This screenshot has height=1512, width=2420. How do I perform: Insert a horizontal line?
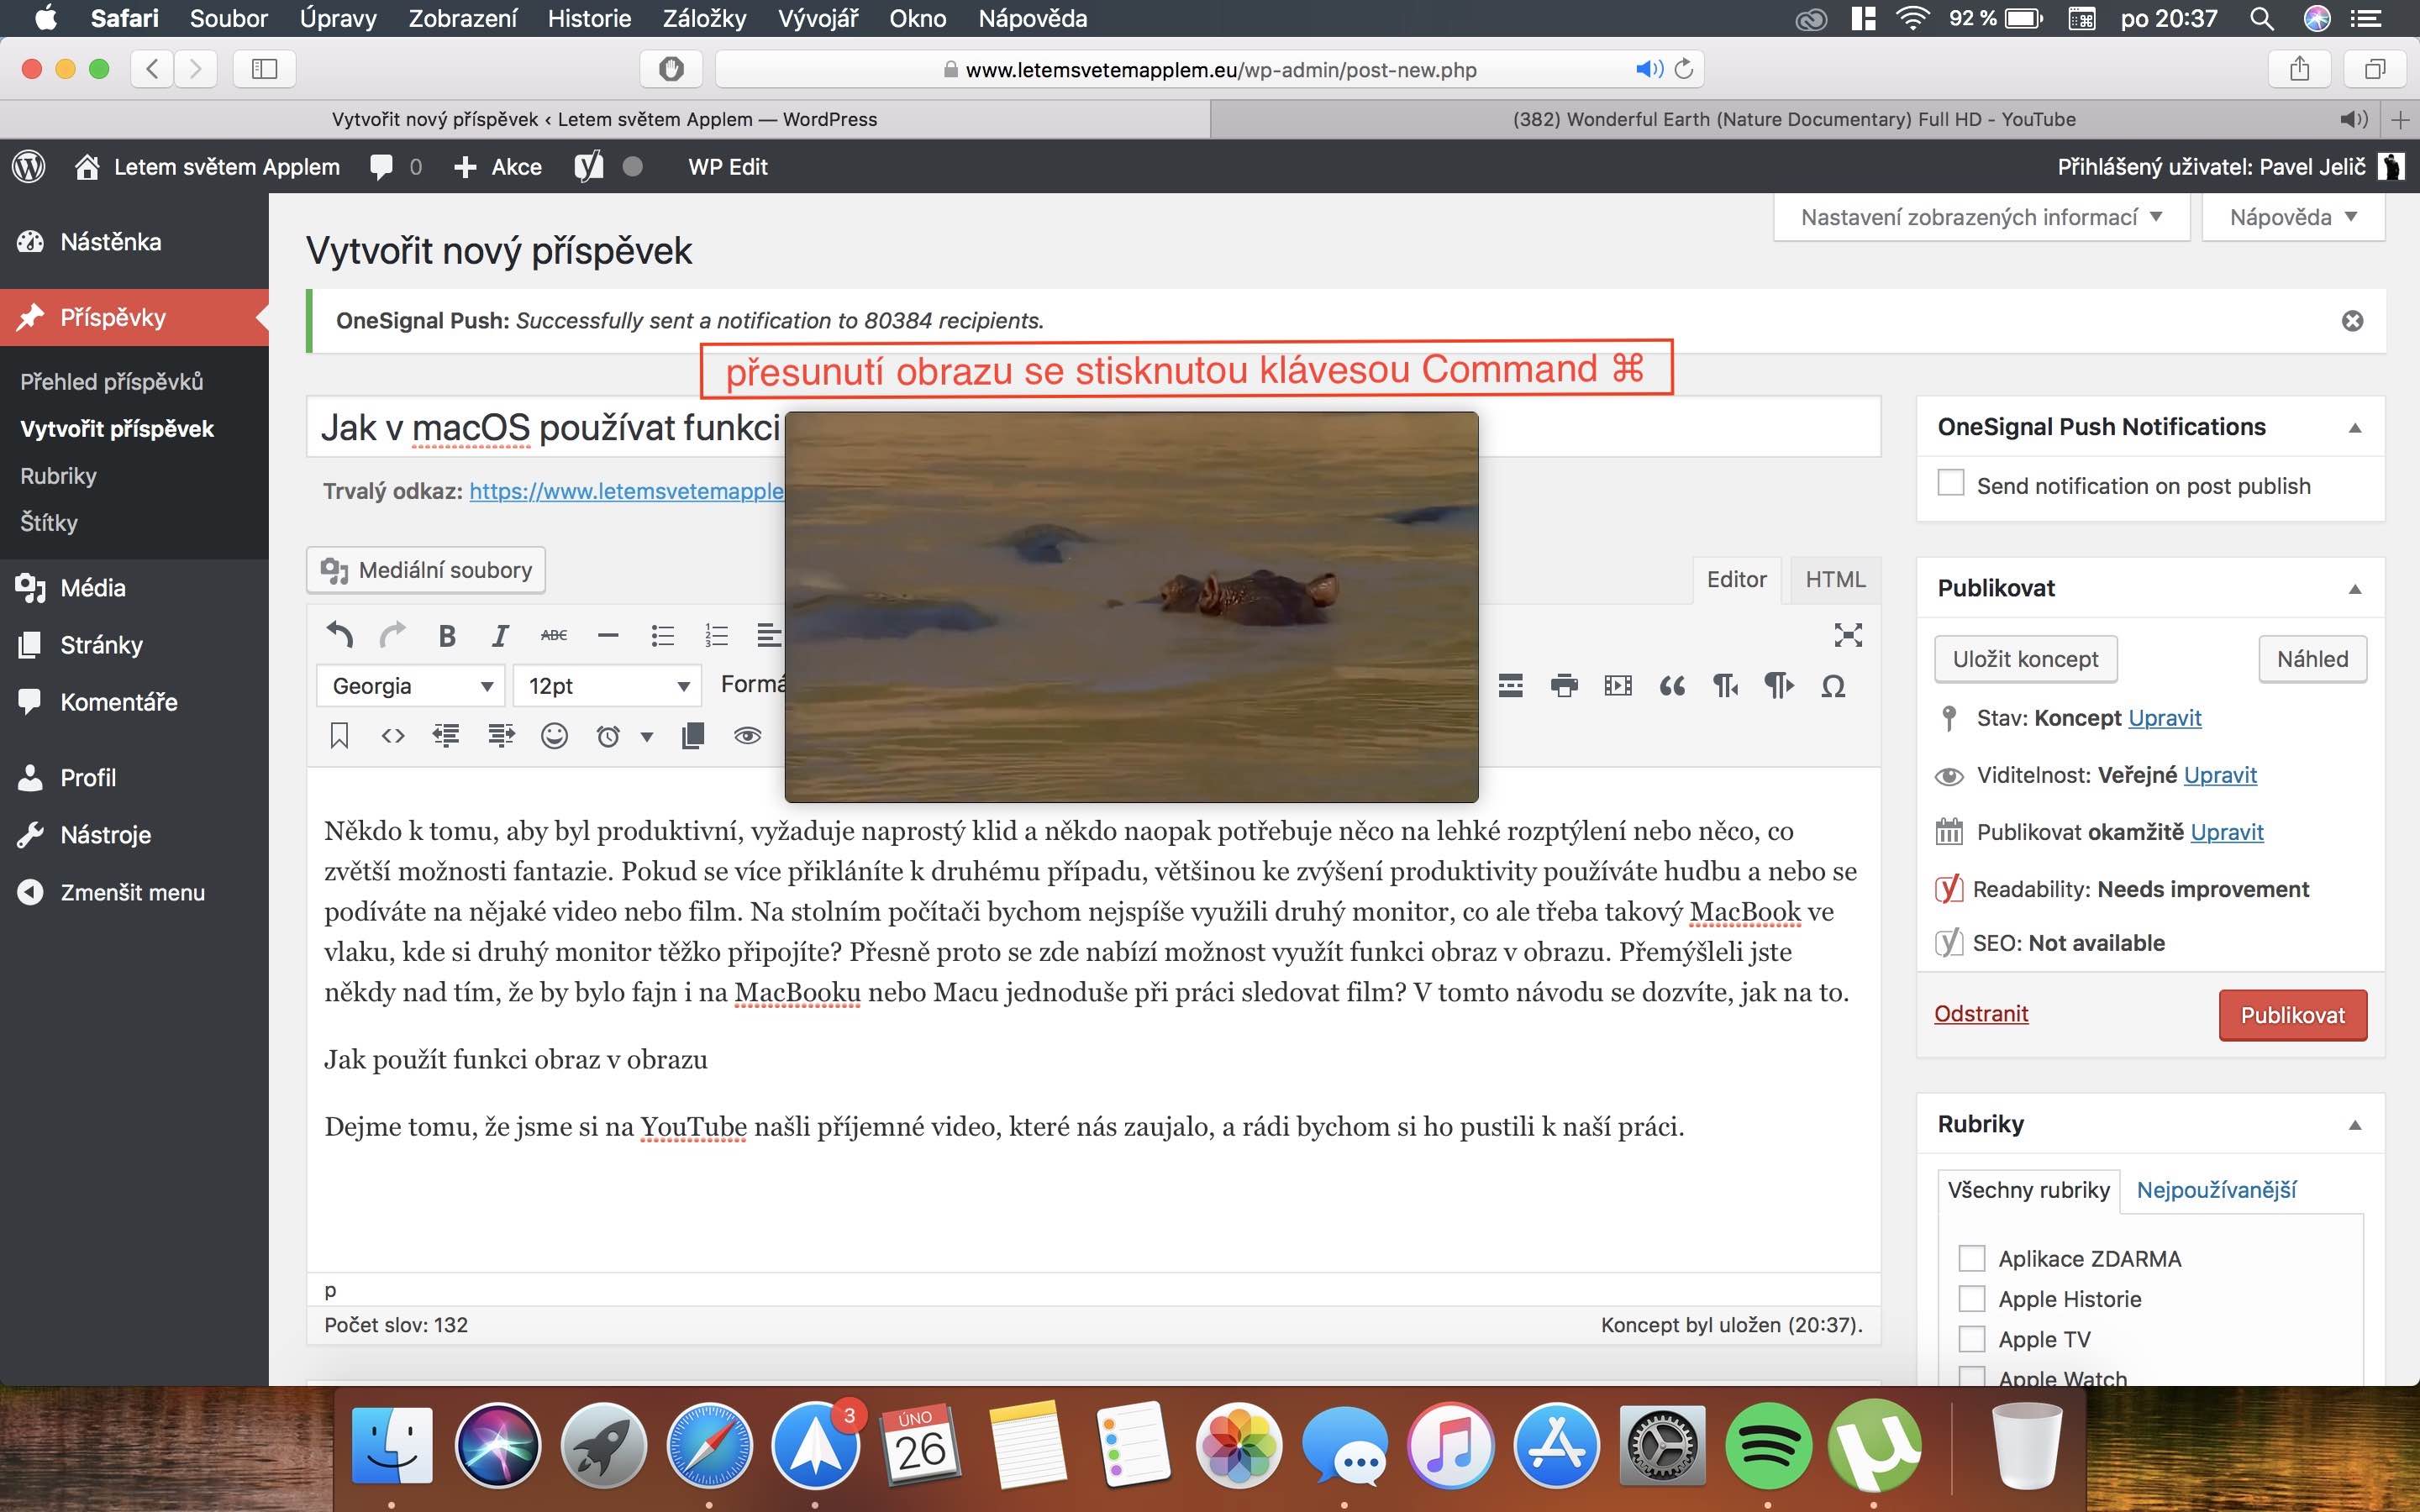608,635
